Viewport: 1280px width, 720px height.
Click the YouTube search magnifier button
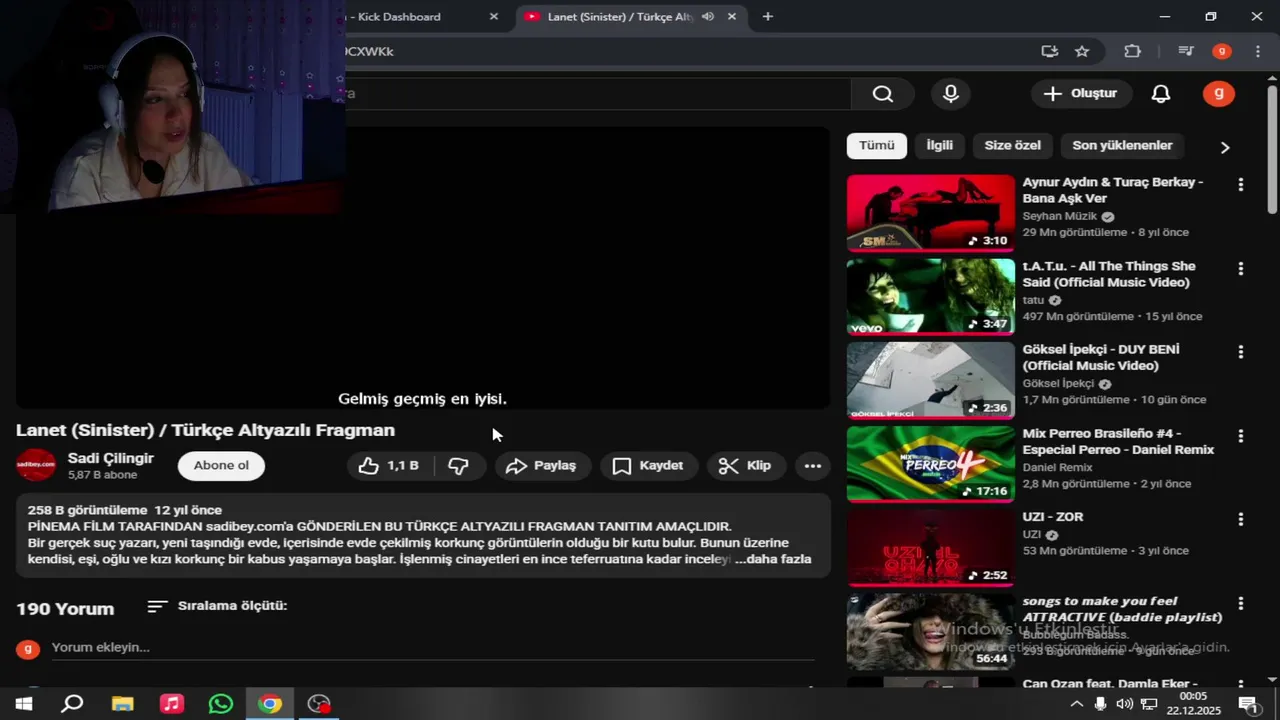882,94
